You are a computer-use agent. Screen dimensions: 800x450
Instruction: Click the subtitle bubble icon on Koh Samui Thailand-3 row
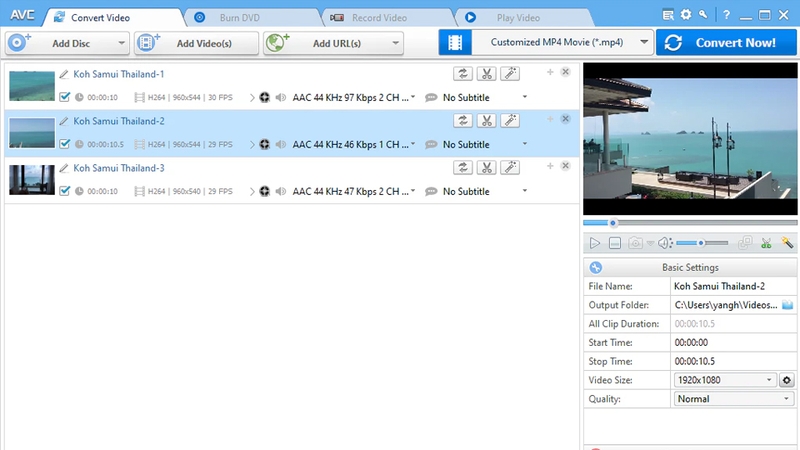tap(431, 191)
